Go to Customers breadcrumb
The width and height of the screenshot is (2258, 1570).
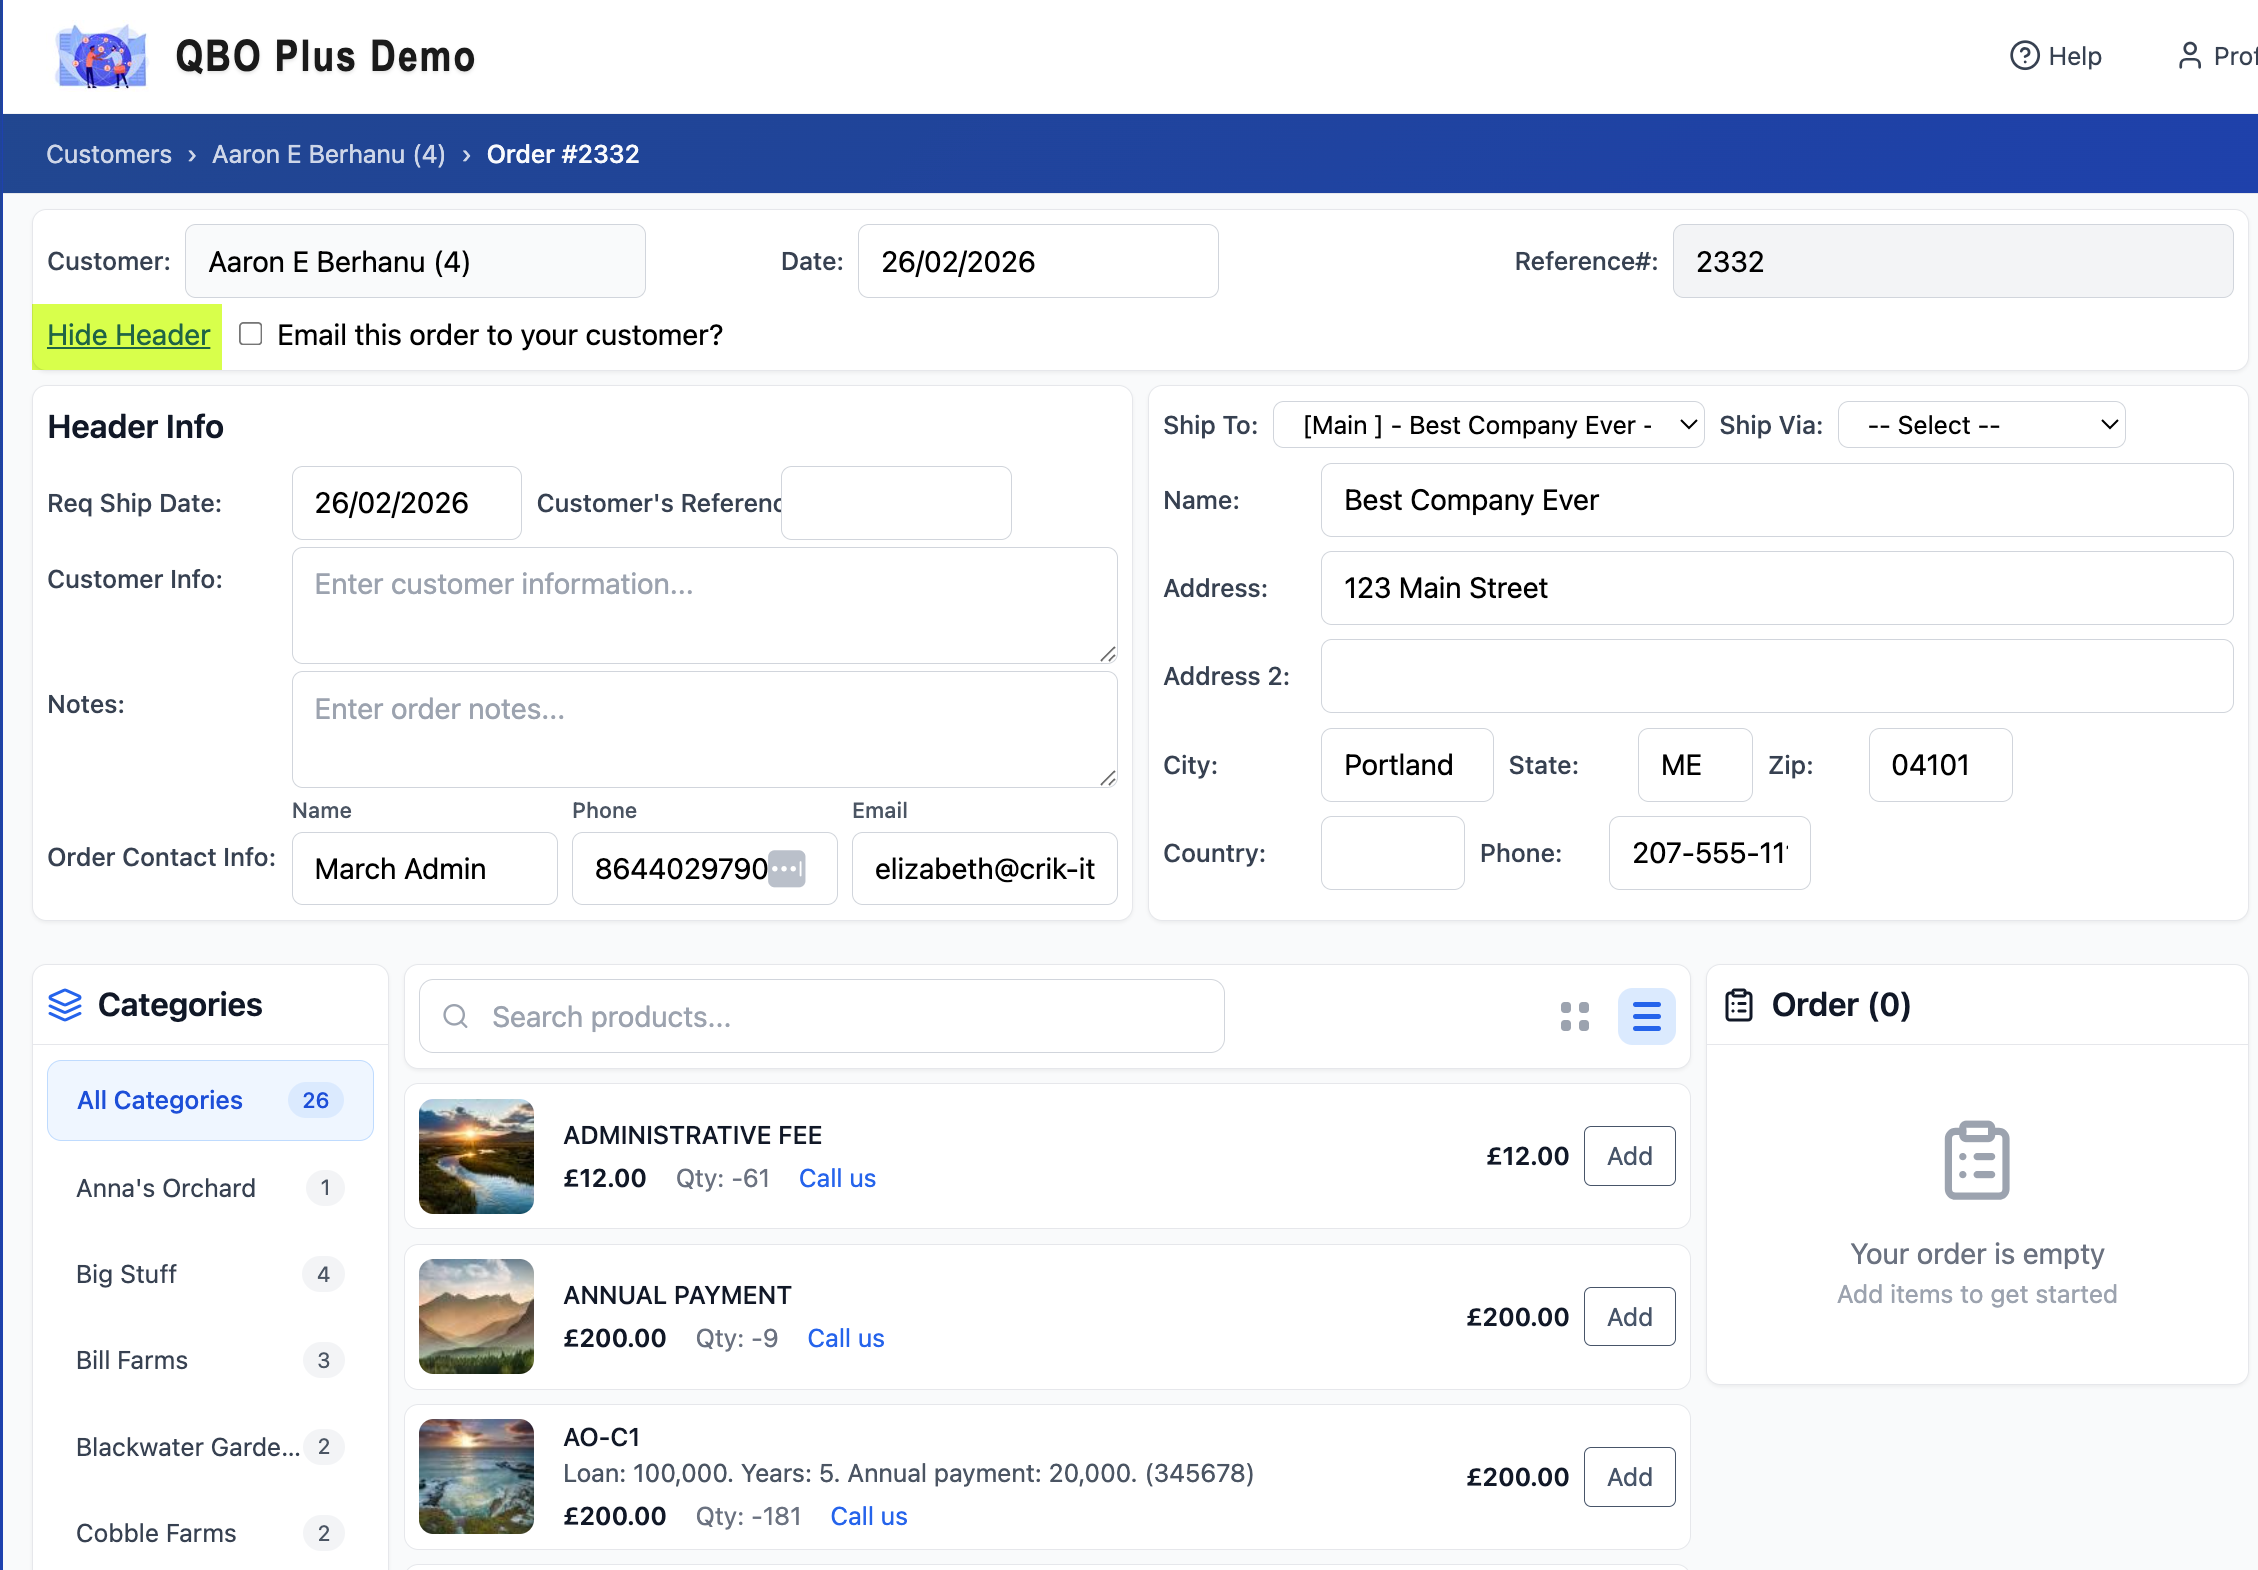[x=109, y=154]
